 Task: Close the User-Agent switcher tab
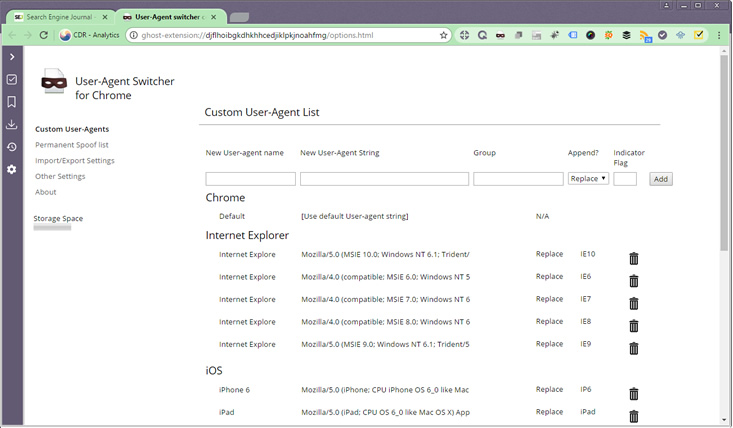pos(213,17)
